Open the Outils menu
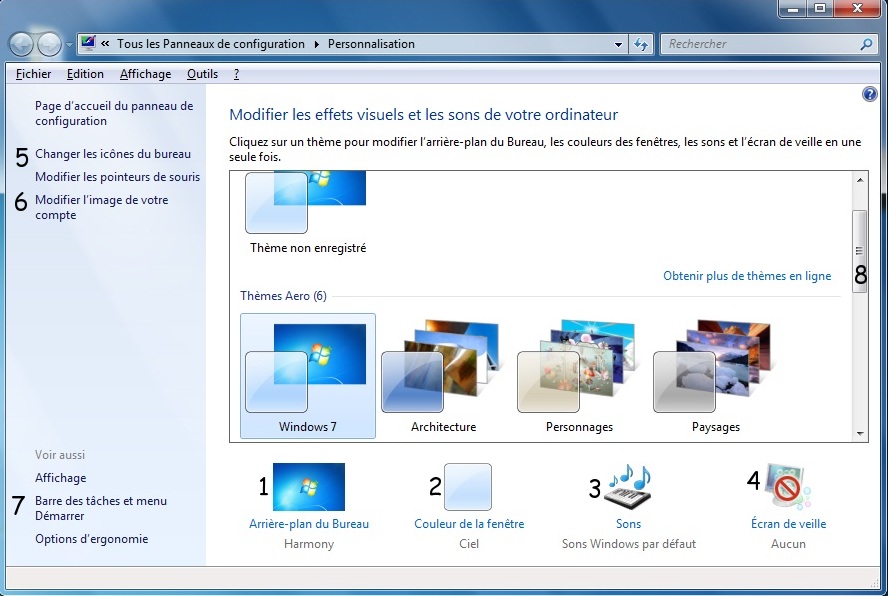 202,74
